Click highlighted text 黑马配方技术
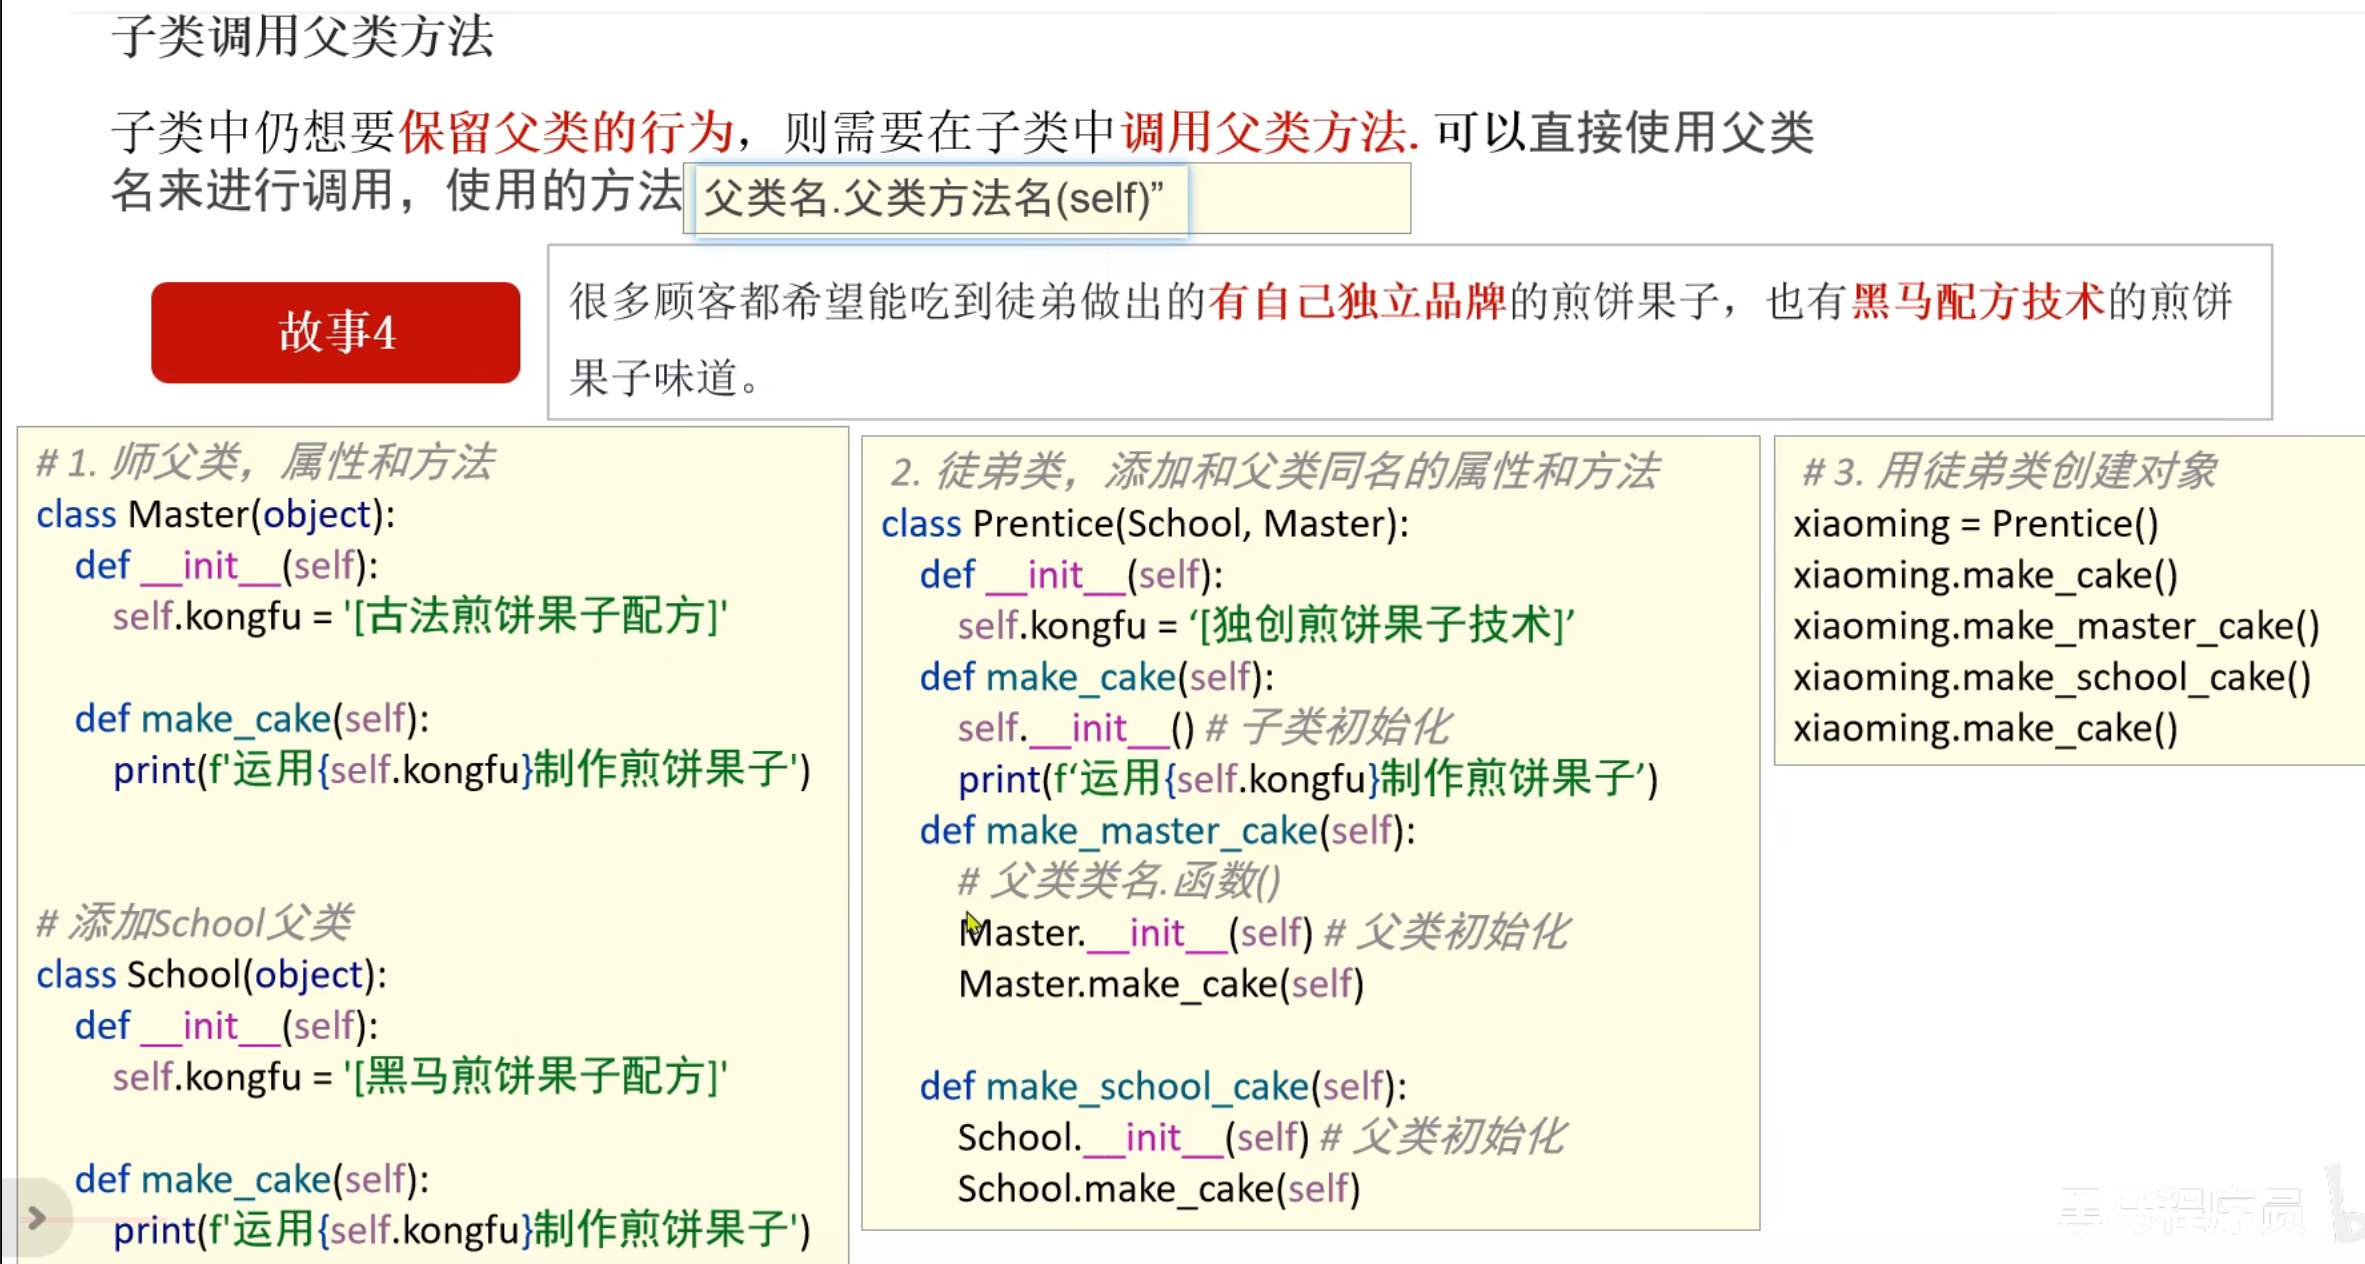The height and width of the screenshot is (1264, 2365). coord(1977,301)
